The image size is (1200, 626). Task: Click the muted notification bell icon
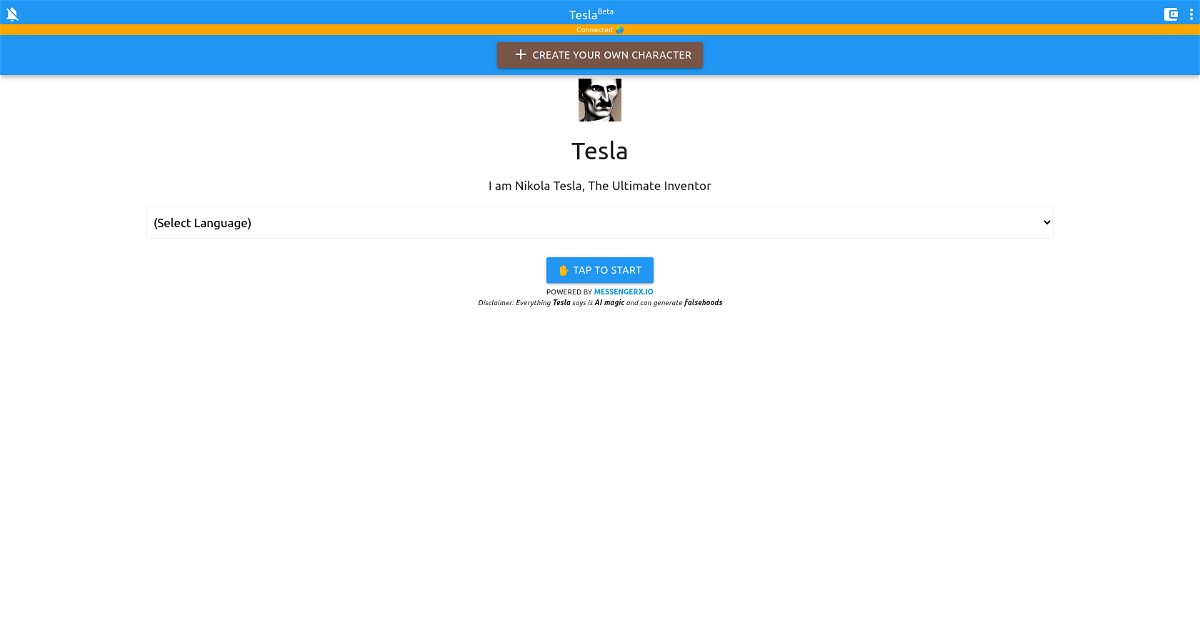[13, 14]
